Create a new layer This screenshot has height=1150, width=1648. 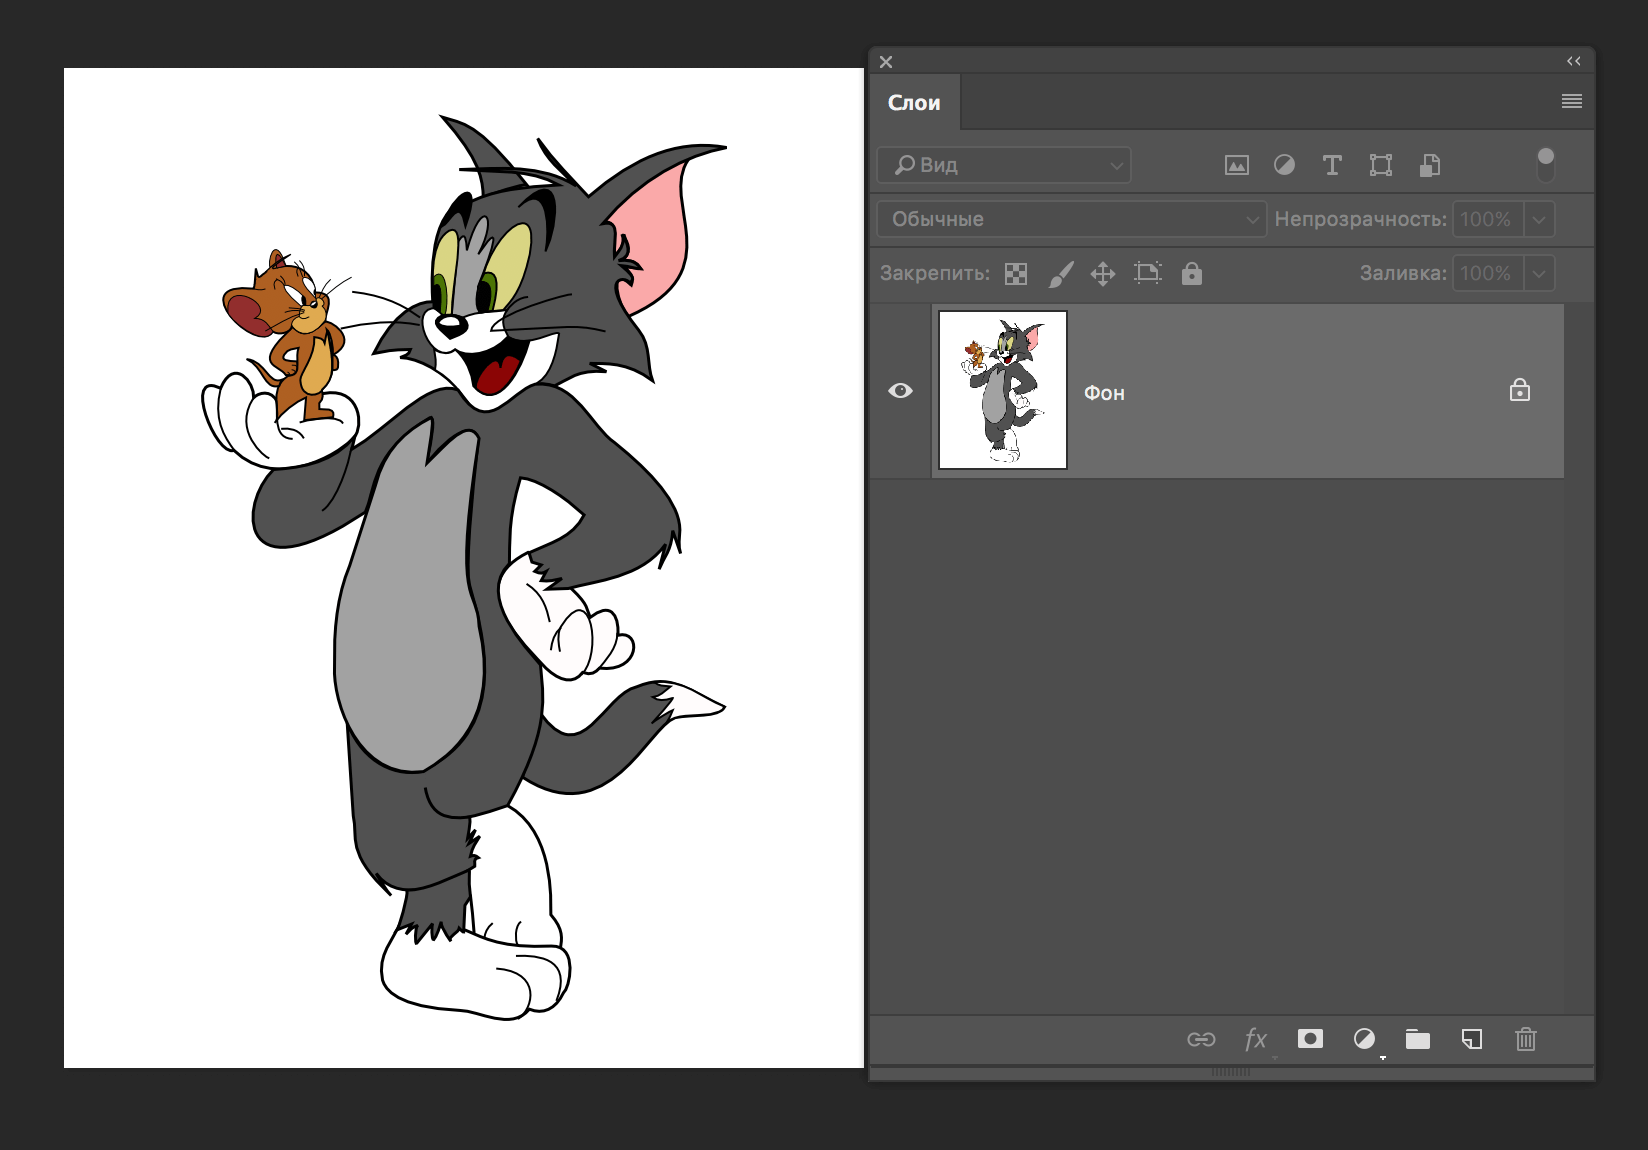1471,1039
